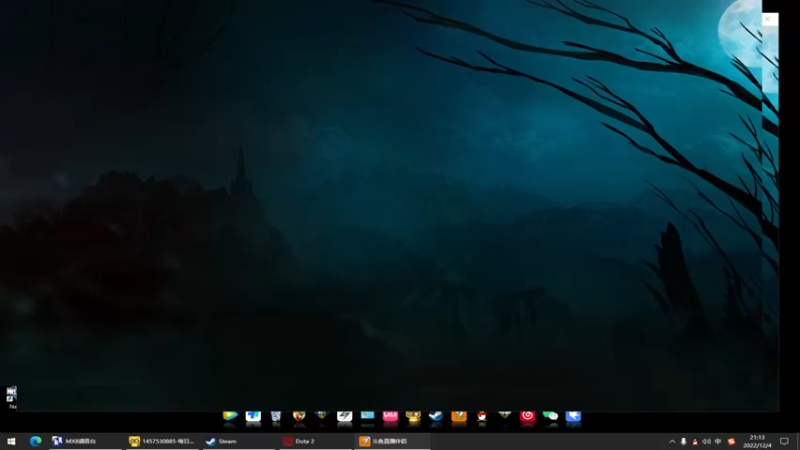Switch to the MX8 mixer taskbar window
The image size is (800, 450).
86,441
